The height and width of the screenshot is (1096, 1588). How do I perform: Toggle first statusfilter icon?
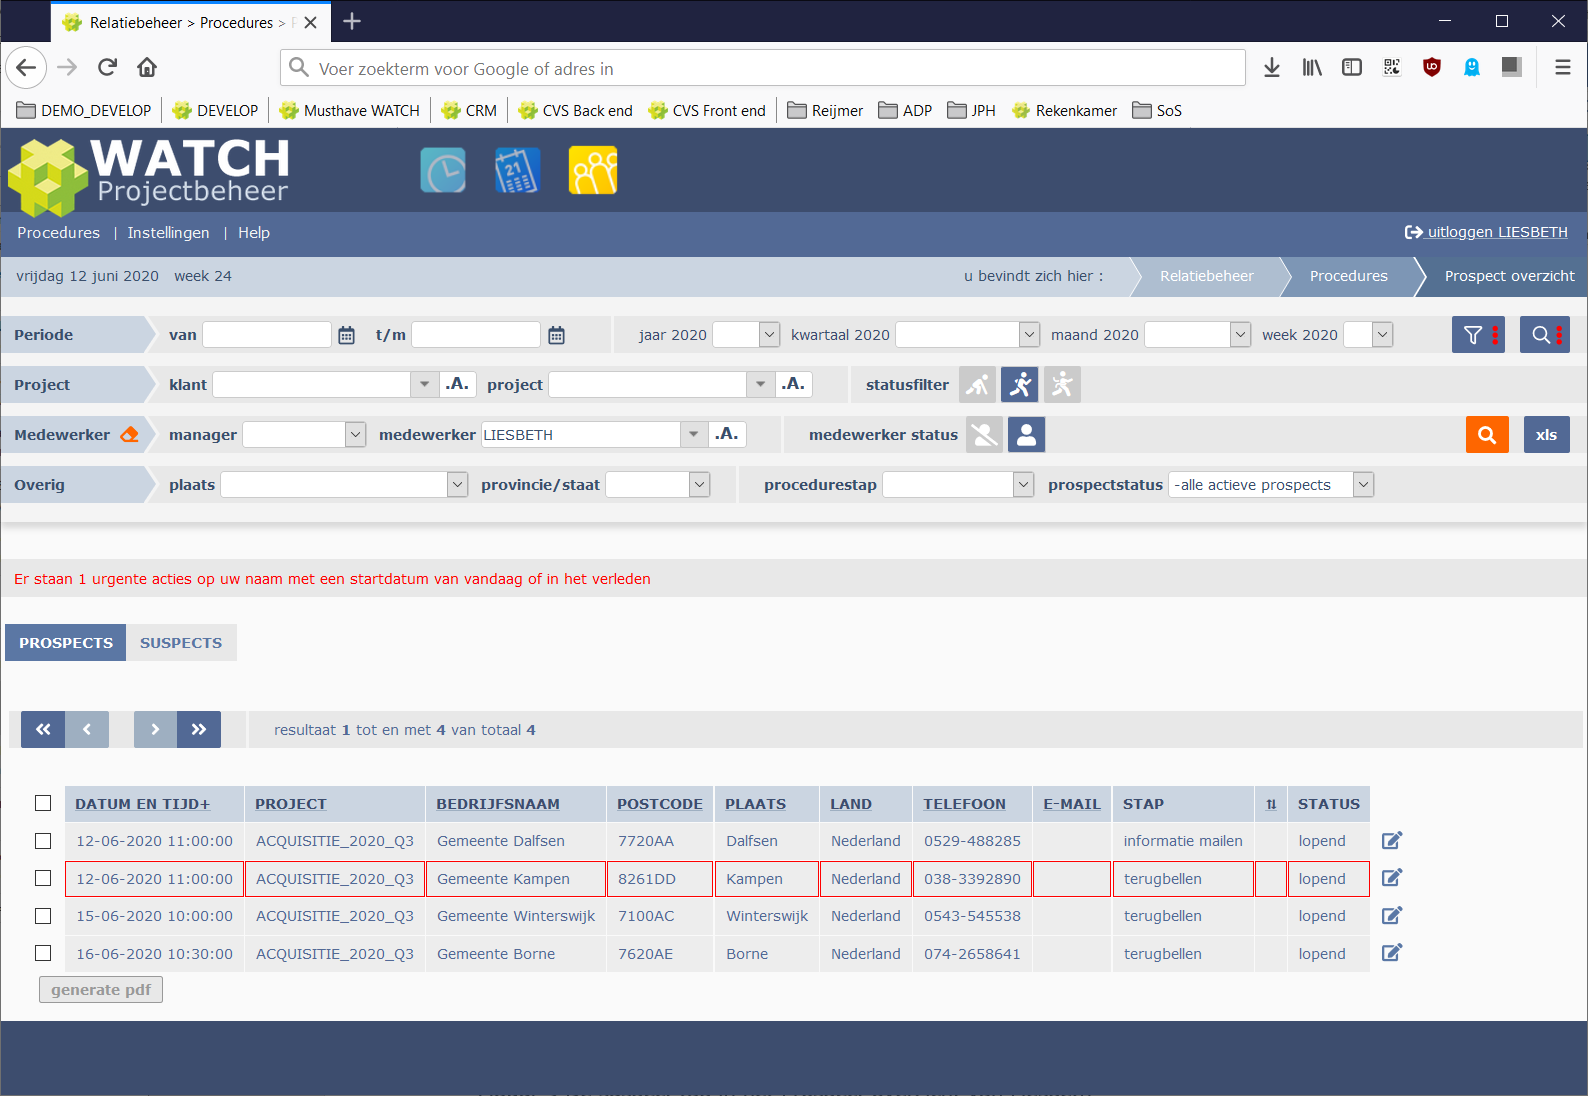tap(977, 384)
